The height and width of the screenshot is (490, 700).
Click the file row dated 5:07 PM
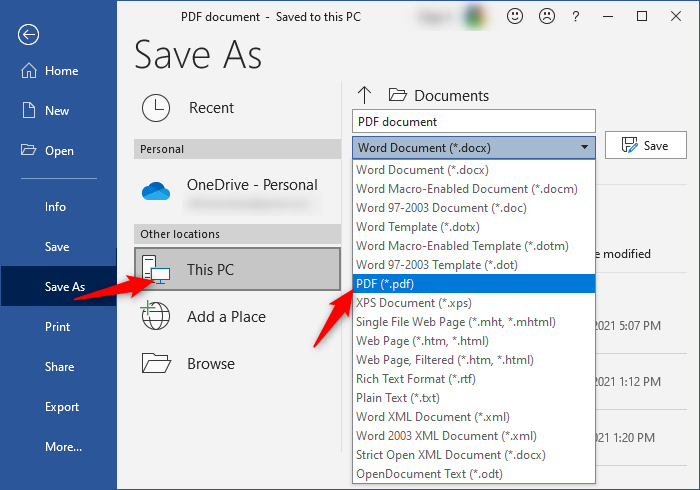[x=642, y=326]
